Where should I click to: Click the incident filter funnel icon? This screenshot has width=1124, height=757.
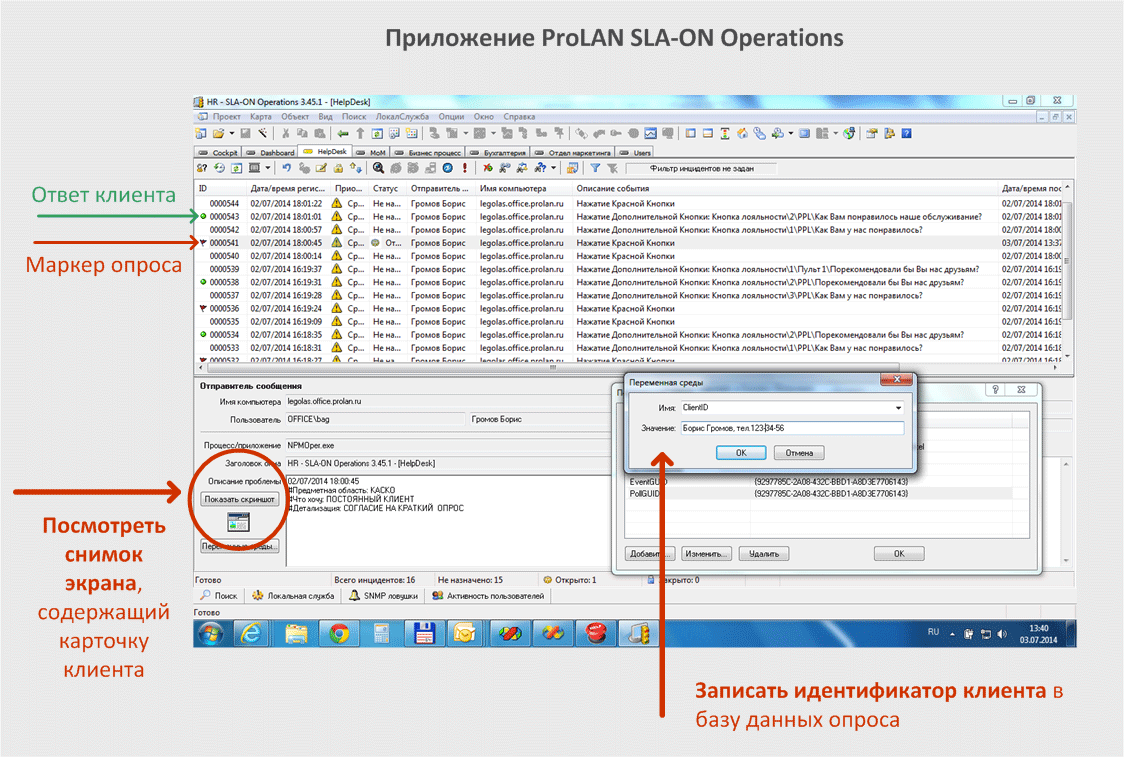click(595, 168)
